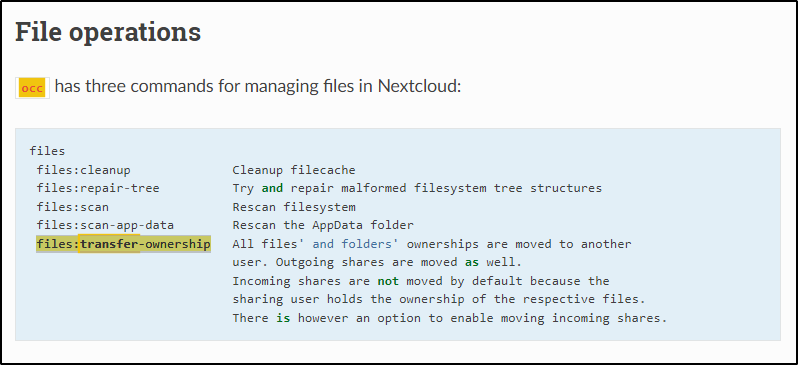Click the green 'is' keyword in last line

pyautogui.click(x=283, y=318)
